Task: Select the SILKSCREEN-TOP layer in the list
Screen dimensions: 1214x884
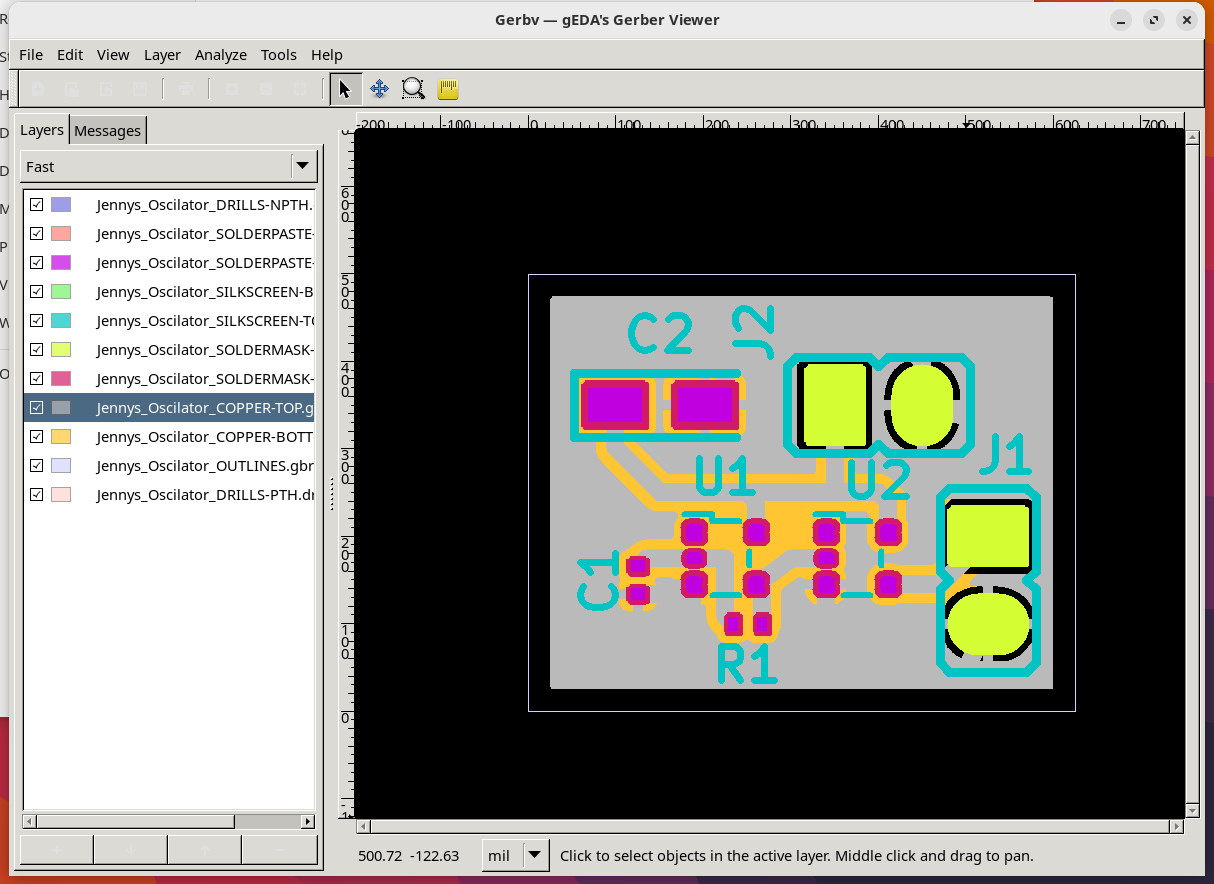Action: [x=200, y=320]
